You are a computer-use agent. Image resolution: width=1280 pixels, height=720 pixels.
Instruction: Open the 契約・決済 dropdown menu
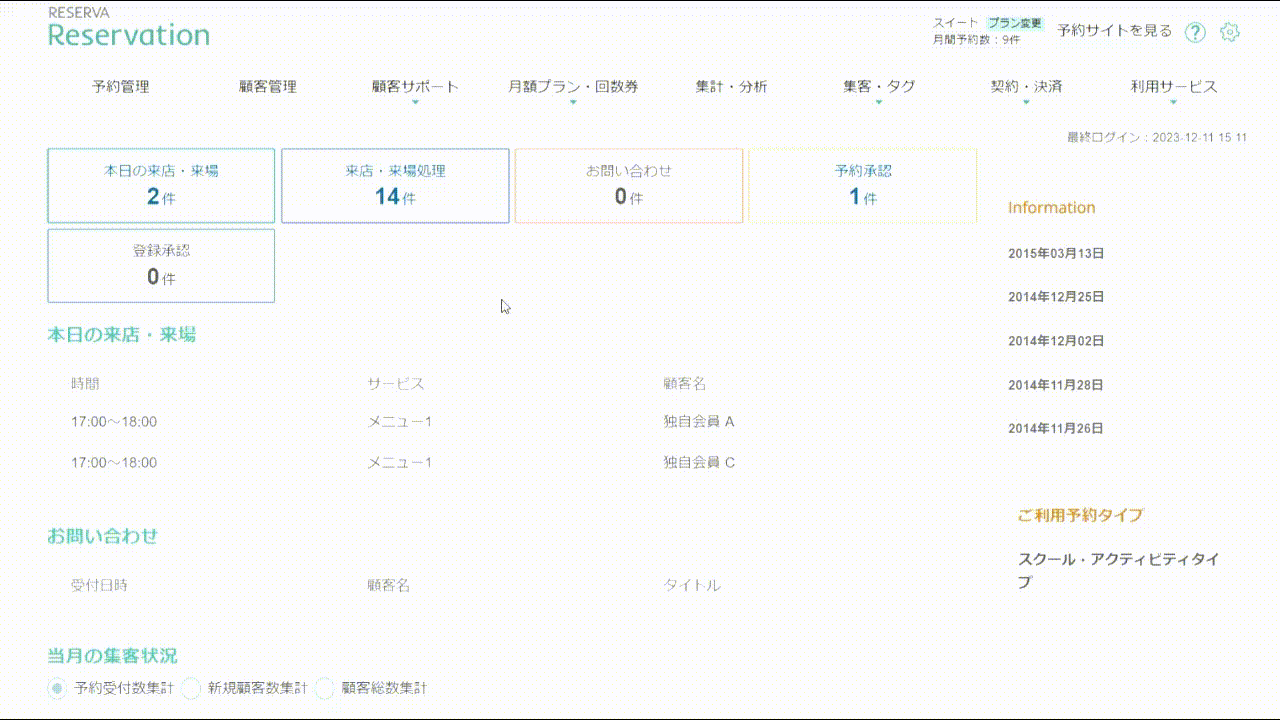[x=1026, y=87]
